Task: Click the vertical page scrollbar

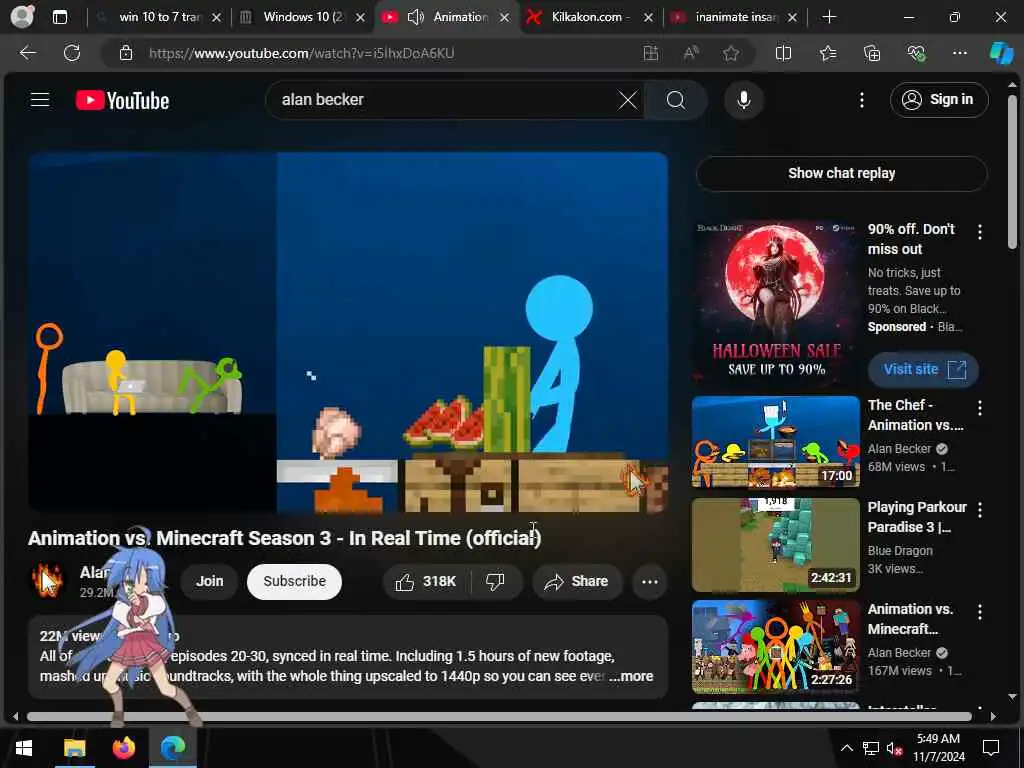Action: 1012,171
